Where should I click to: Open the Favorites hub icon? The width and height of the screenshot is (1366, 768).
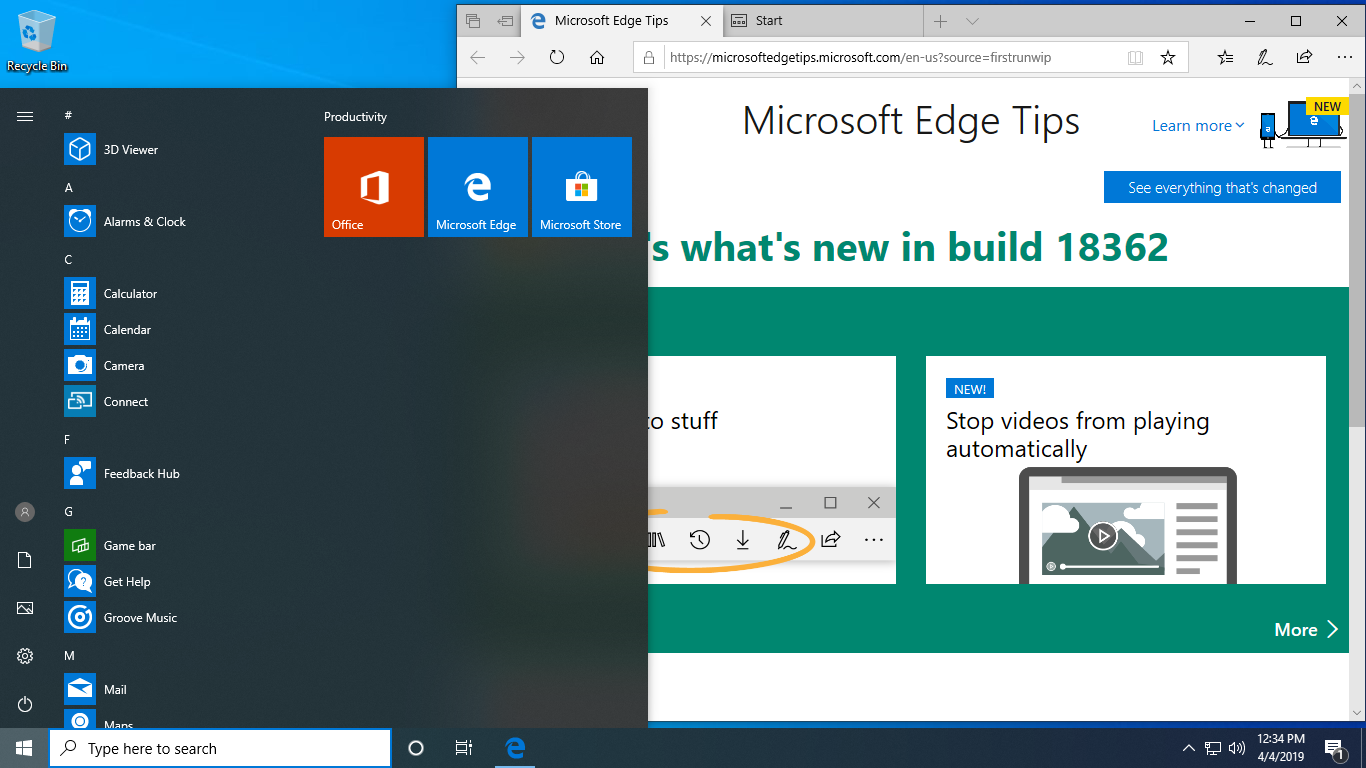tap(1225, 58)
